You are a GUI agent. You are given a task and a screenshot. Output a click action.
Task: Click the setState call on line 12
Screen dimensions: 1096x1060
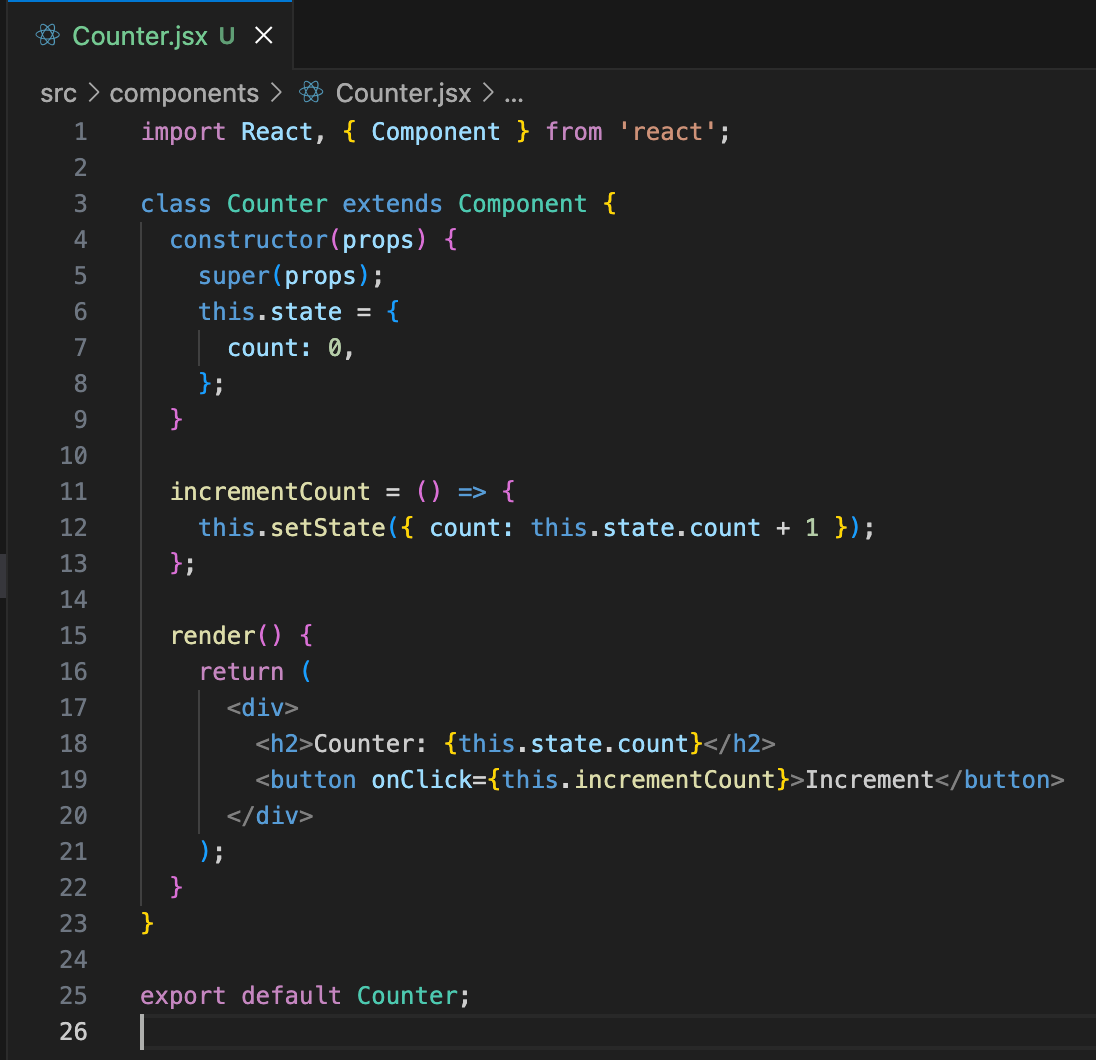327,528
